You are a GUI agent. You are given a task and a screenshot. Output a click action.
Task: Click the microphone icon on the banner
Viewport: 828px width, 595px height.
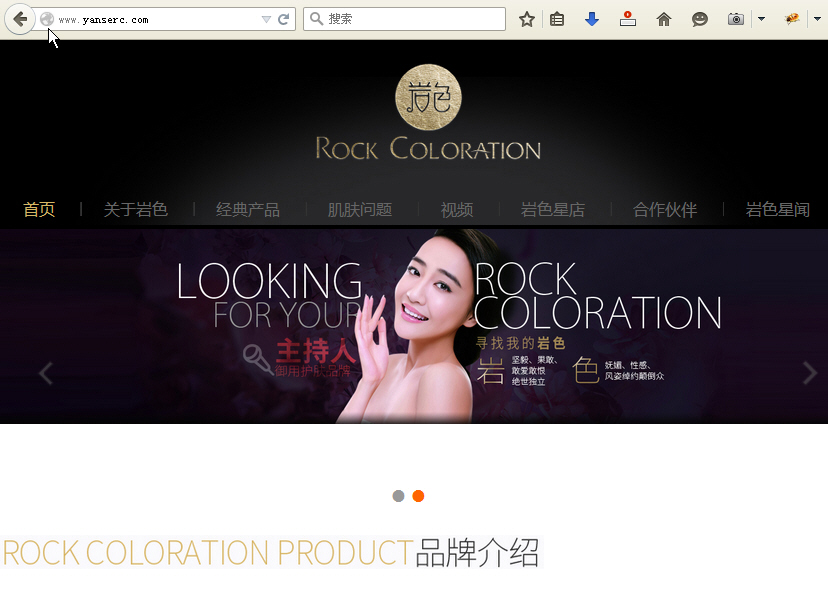point(258,359)
